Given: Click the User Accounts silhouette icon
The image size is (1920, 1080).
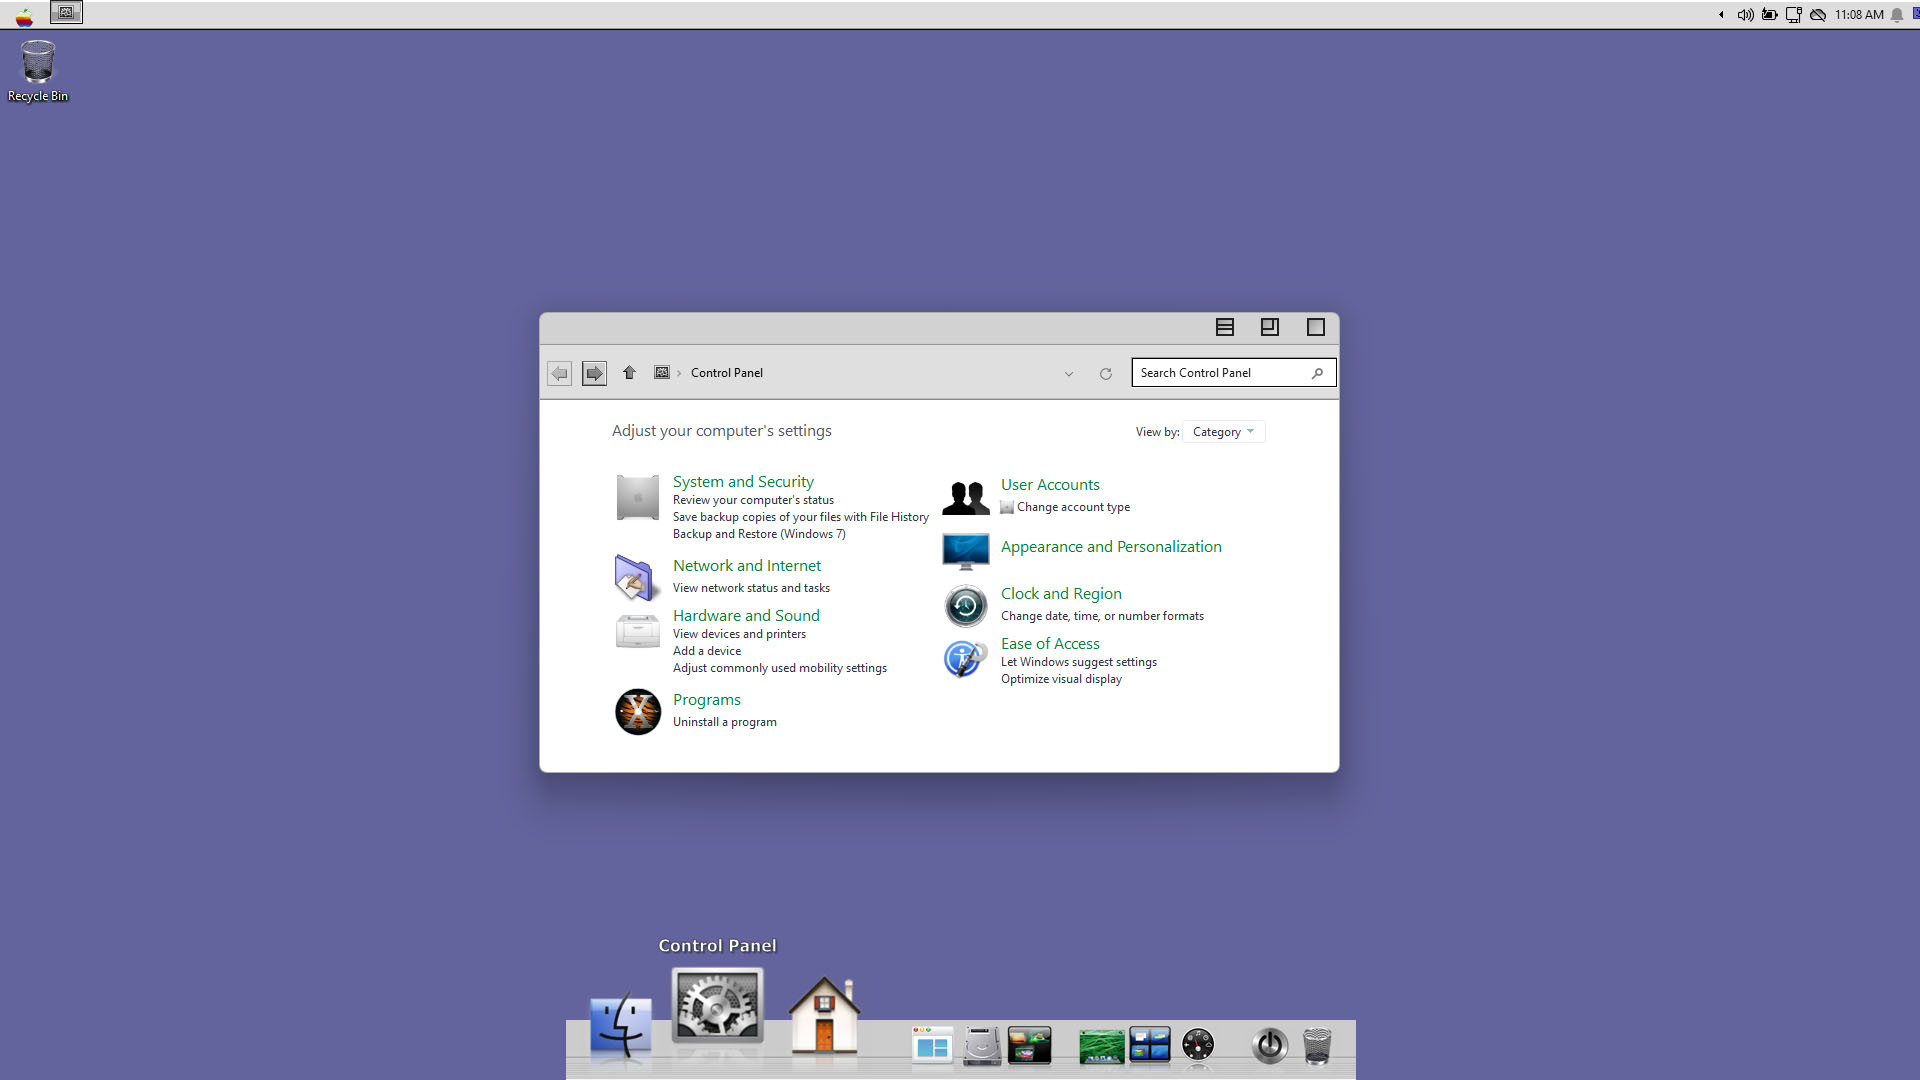Looking at the screenshot, I should (965, 497).
